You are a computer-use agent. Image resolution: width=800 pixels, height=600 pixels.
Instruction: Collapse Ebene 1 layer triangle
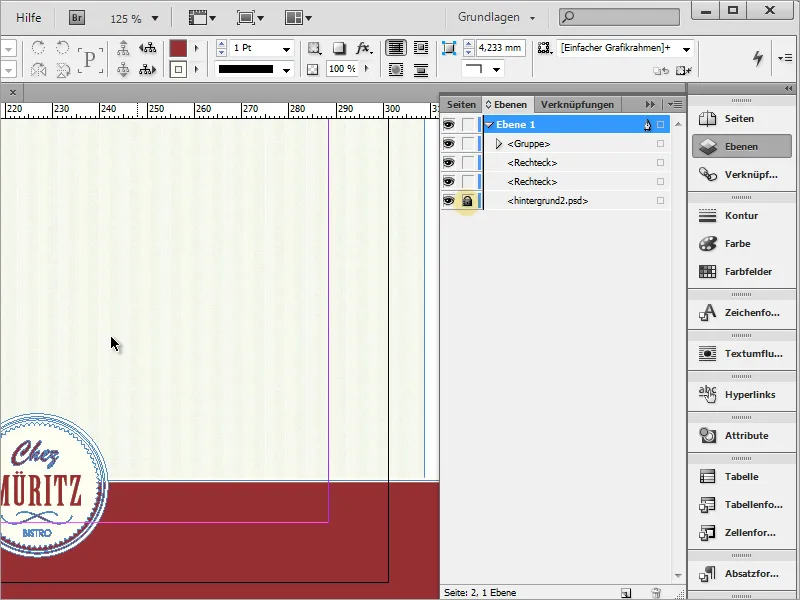tap(489, 124)
